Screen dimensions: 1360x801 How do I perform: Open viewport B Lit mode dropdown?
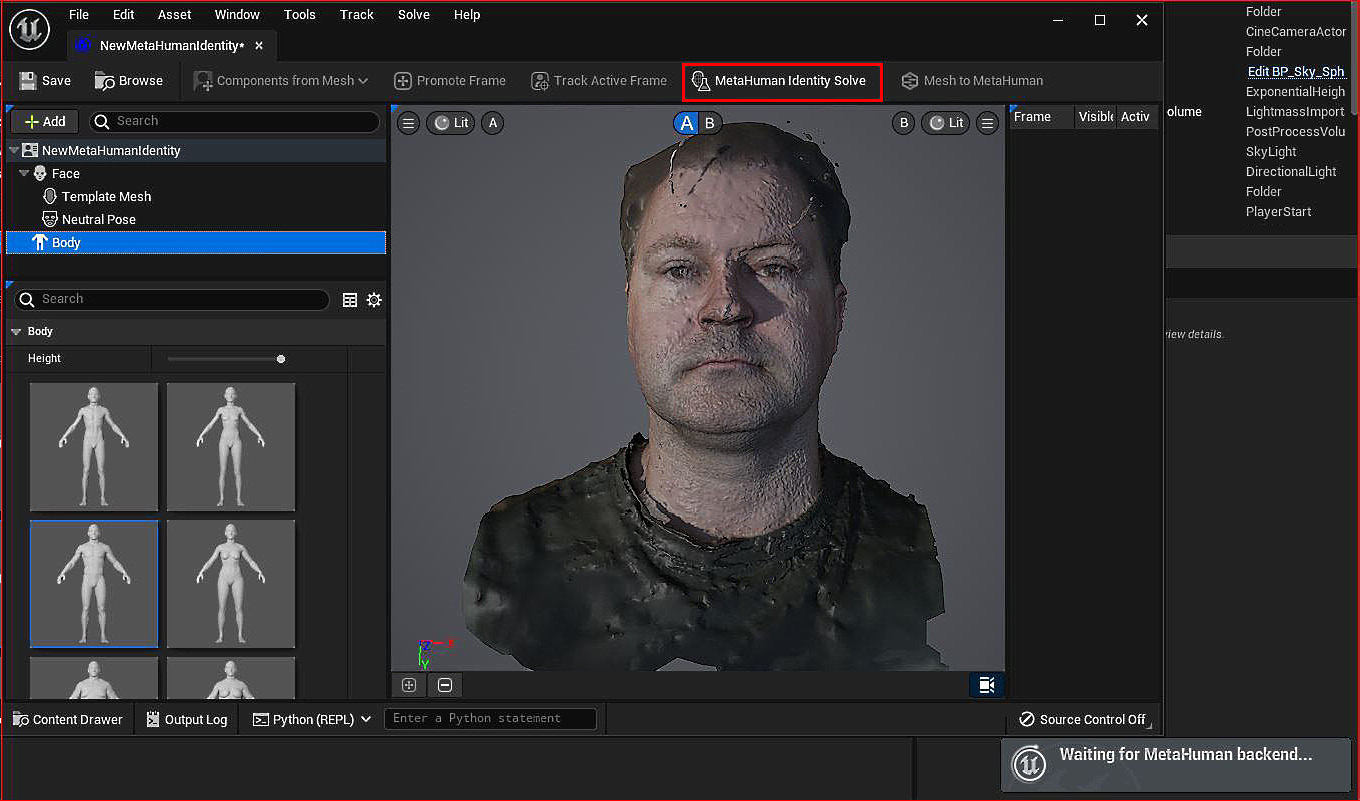point(945,123)
